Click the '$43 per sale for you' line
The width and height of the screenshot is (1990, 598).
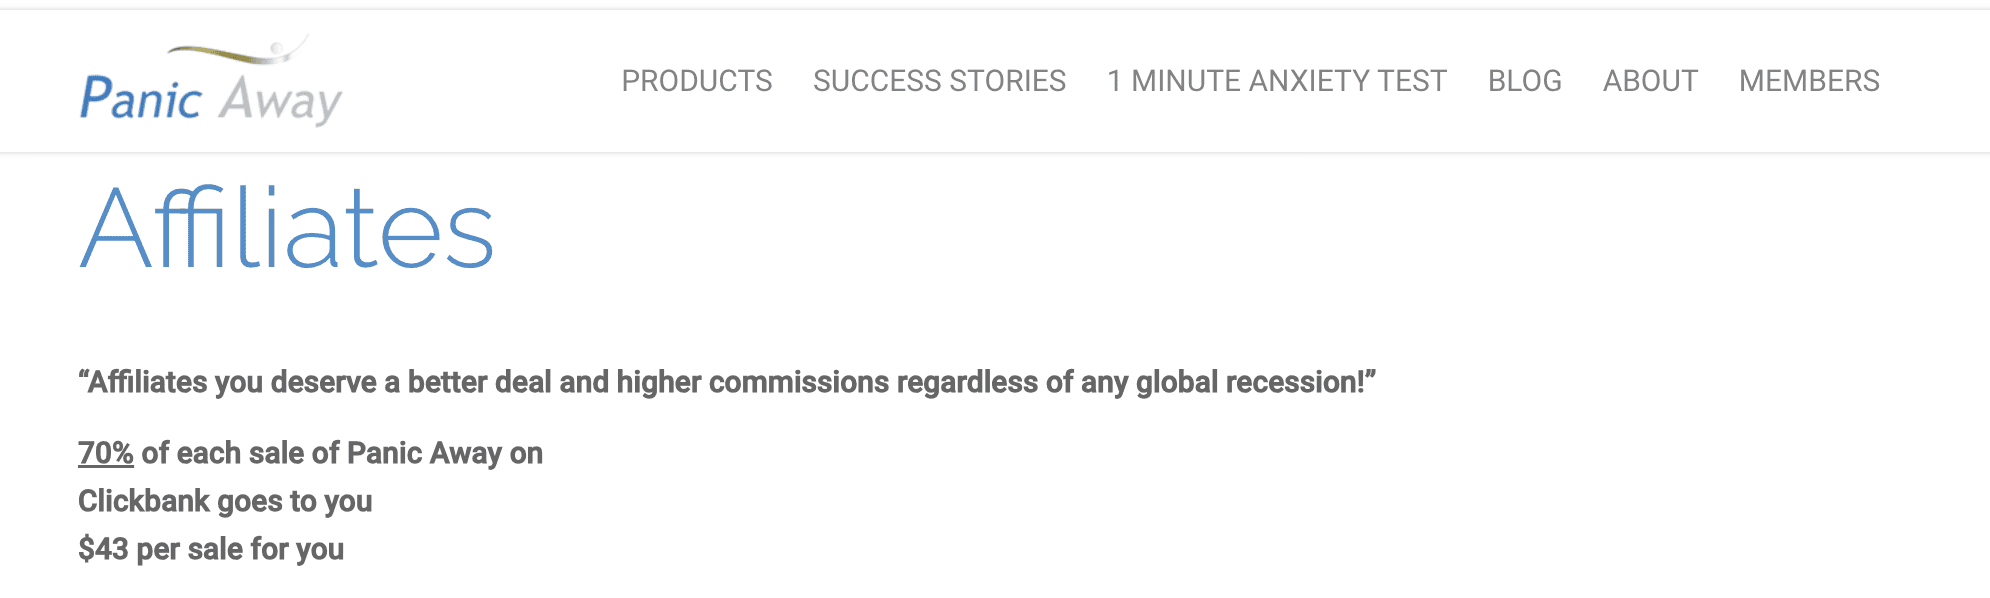pos(211,549)
